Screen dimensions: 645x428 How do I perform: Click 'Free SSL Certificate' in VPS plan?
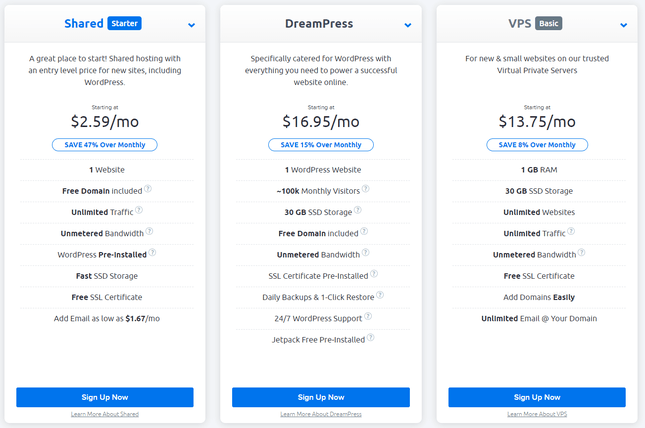coord(539,276)
